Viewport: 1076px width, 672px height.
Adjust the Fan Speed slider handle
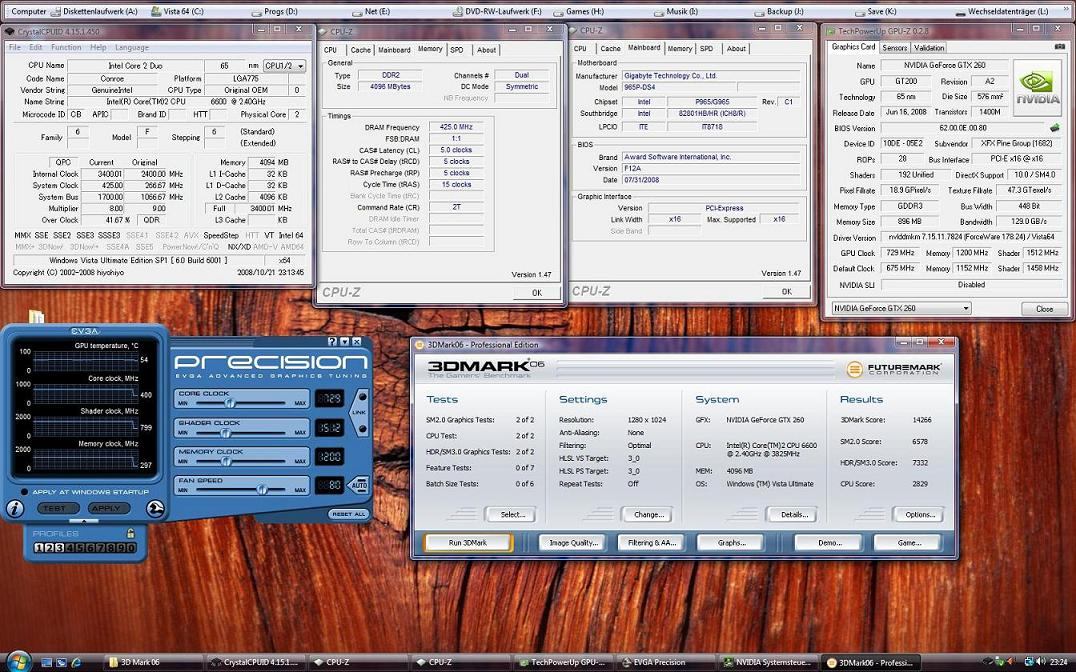point(261,489)
